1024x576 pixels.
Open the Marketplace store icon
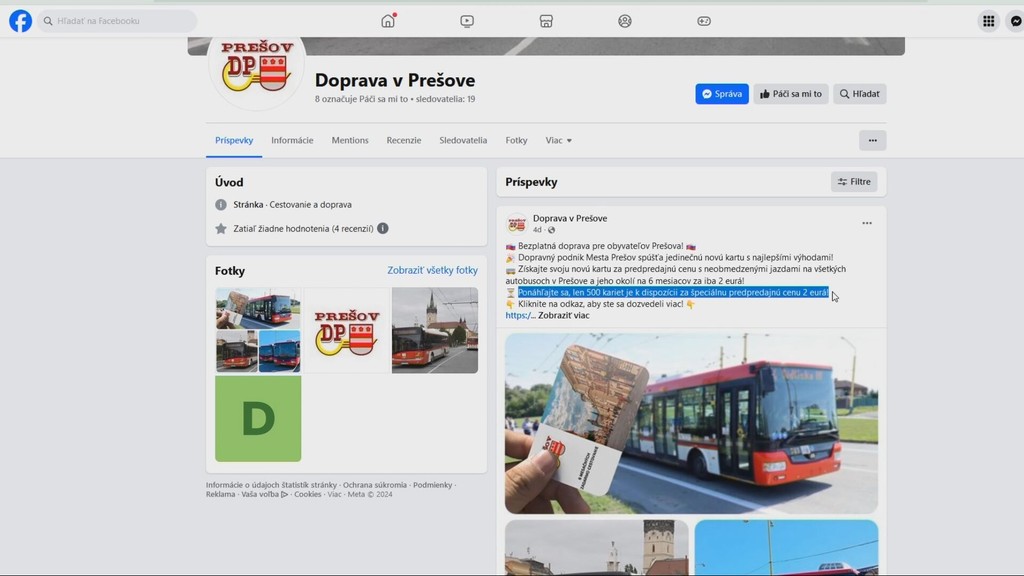tap(546, 20)
